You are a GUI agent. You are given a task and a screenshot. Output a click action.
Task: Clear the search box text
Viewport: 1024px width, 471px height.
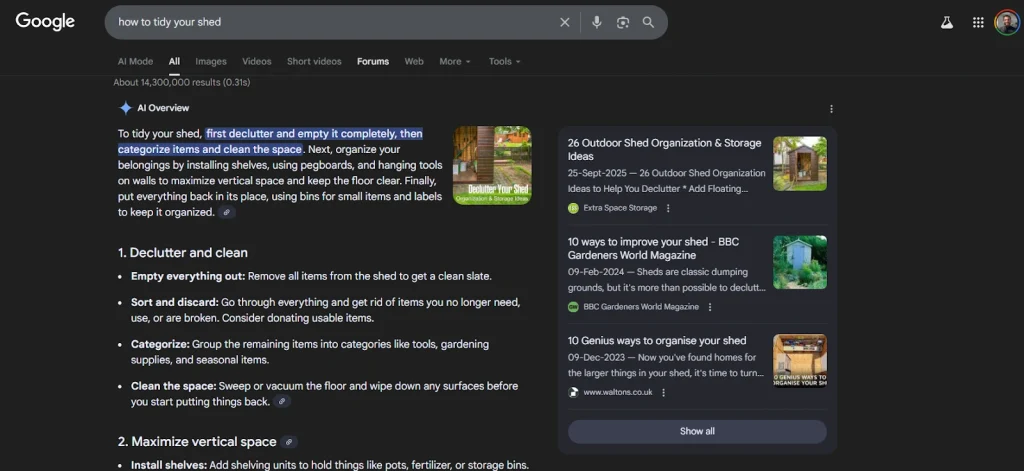565,22
